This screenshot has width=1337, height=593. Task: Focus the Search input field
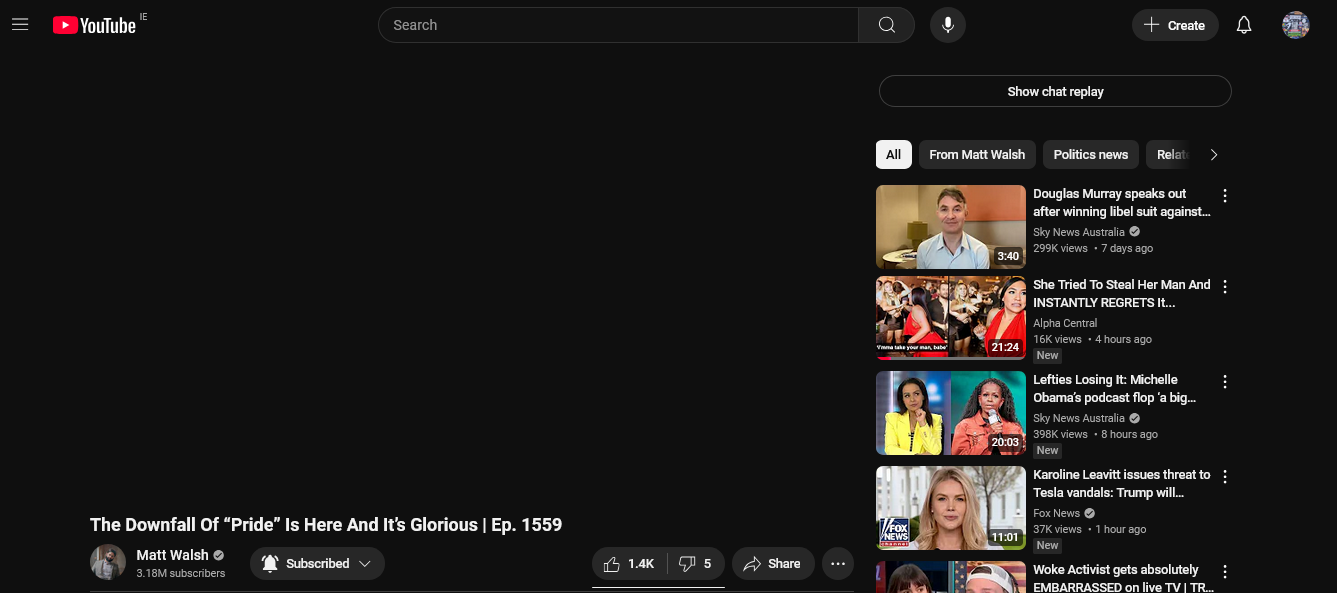618,25
